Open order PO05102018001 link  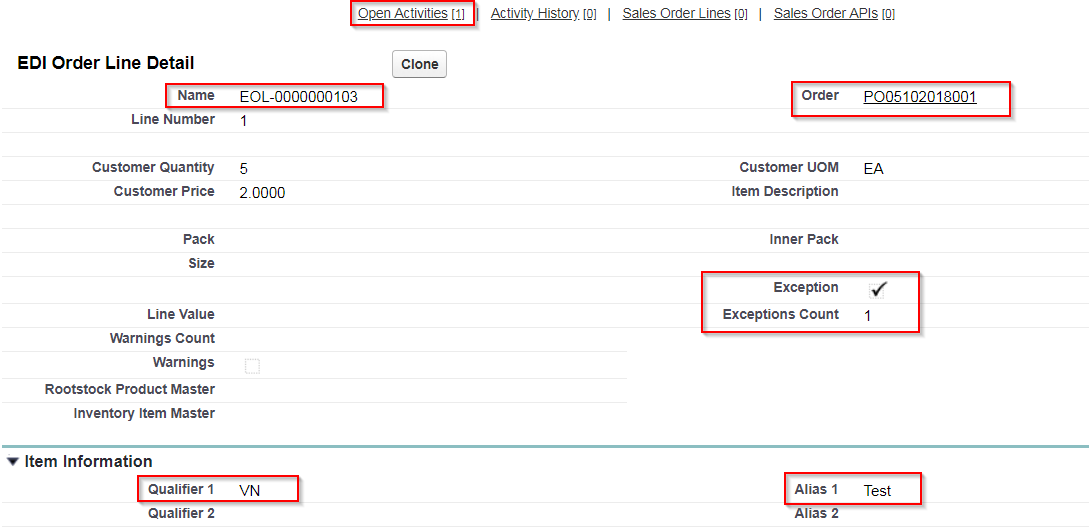pos(920,97)
